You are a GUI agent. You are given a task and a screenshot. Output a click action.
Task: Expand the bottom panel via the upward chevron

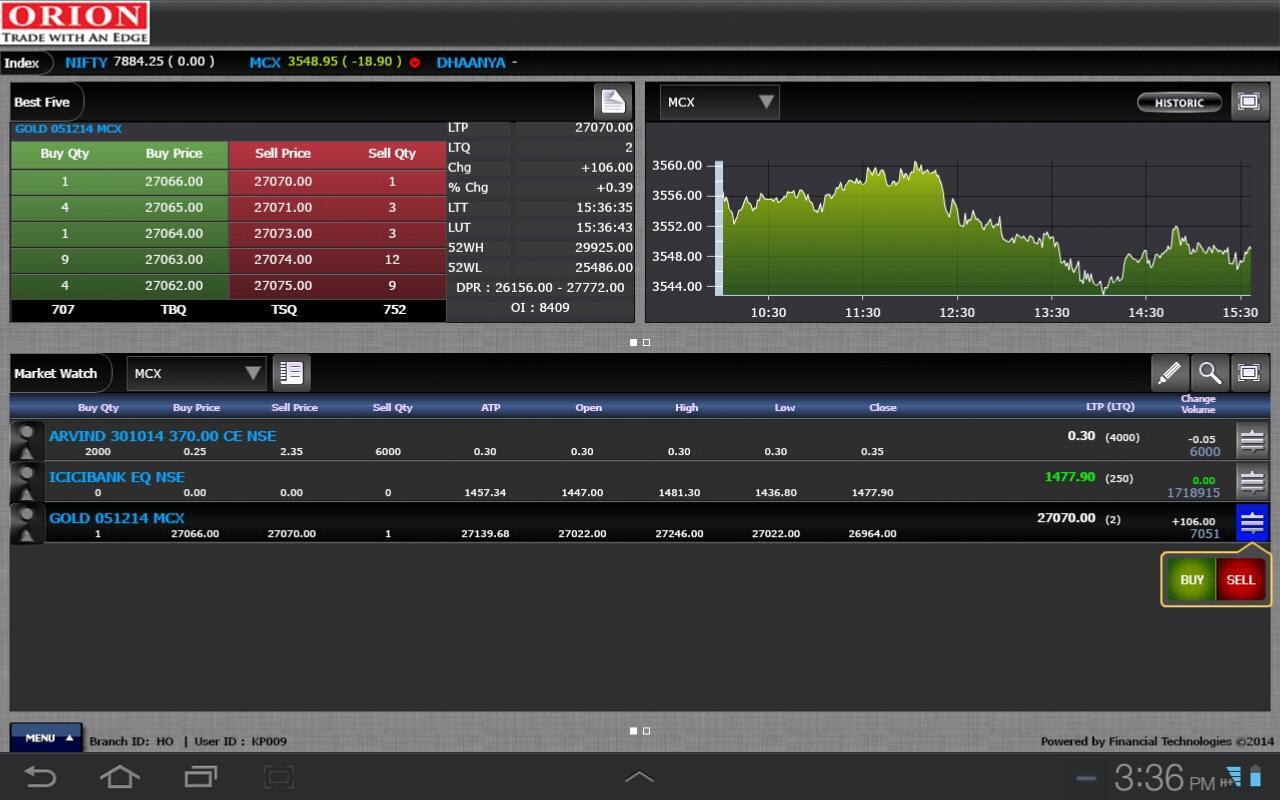[639, 776]
